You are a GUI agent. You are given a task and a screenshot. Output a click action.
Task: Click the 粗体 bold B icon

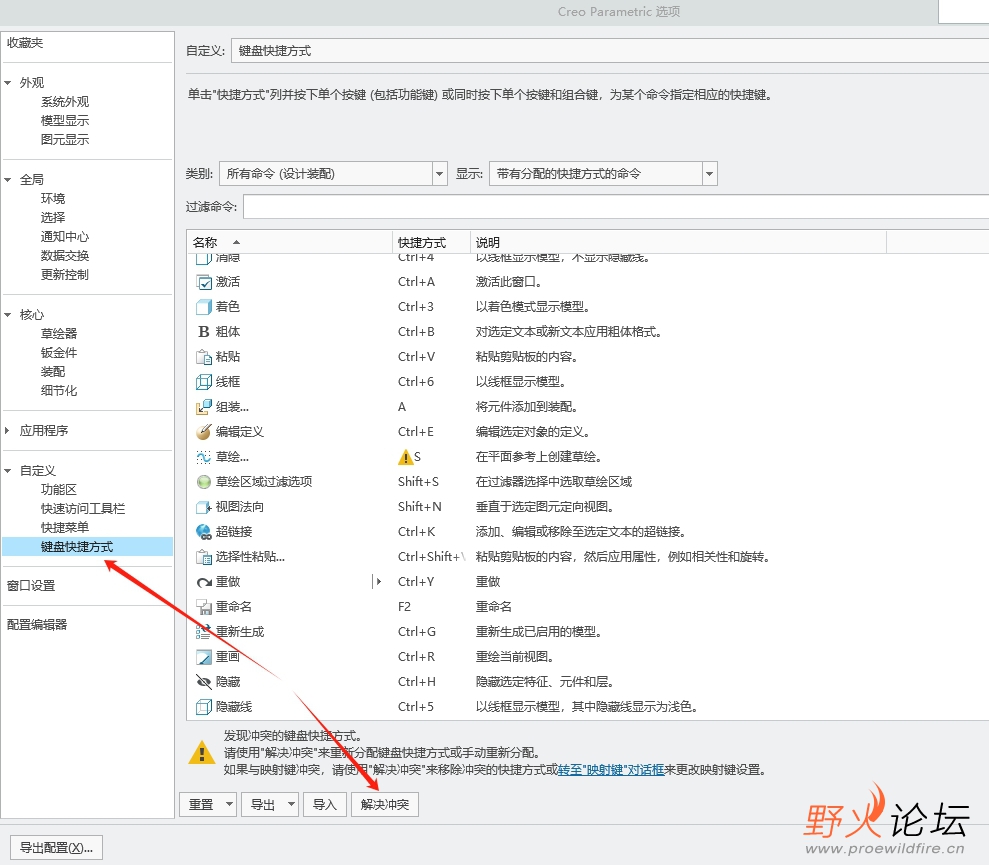click(x=204, y=332)
